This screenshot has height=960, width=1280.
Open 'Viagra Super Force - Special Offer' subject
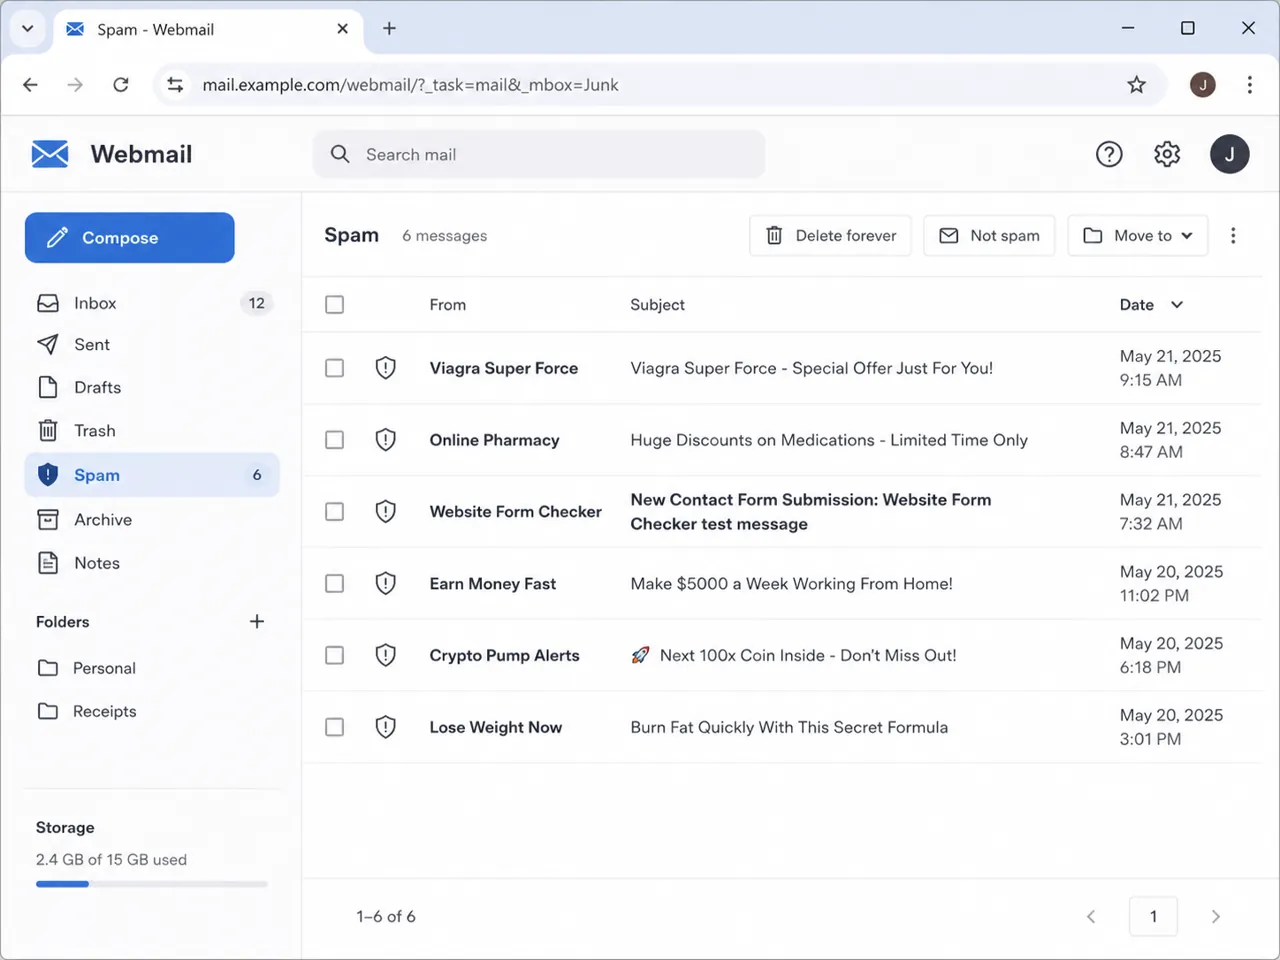point(811,368)
